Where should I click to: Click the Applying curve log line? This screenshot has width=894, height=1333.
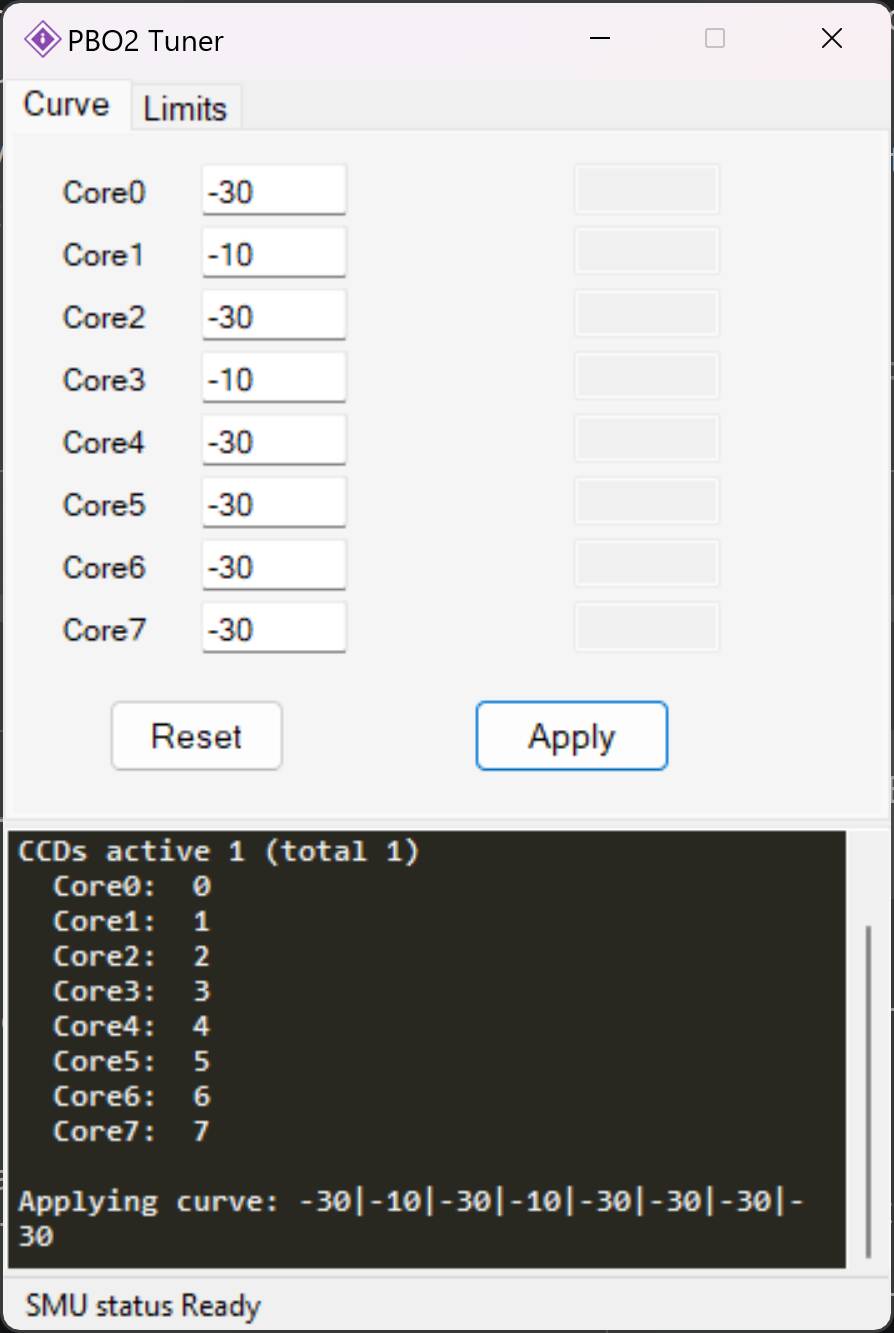(x=412, y=1218)
